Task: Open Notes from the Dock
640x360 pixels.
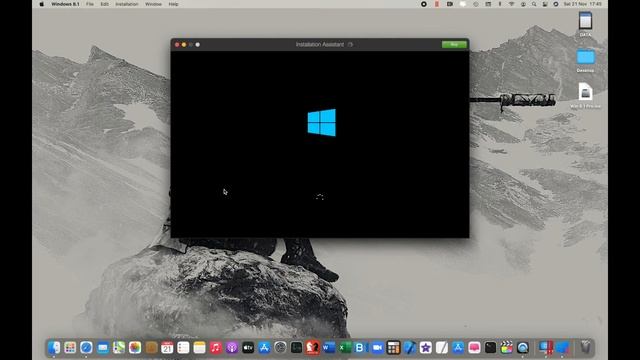Action: point(200,347)
